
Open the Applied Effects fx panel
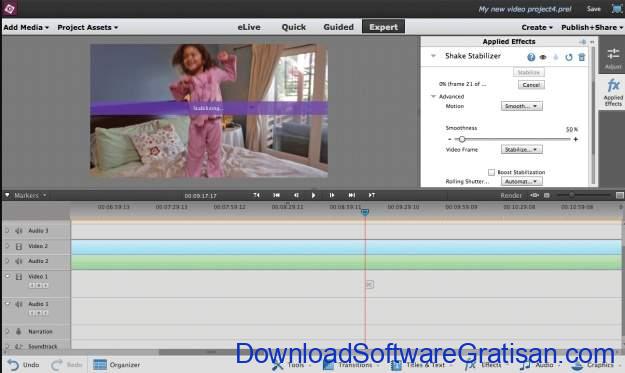[x=613, y=92]
